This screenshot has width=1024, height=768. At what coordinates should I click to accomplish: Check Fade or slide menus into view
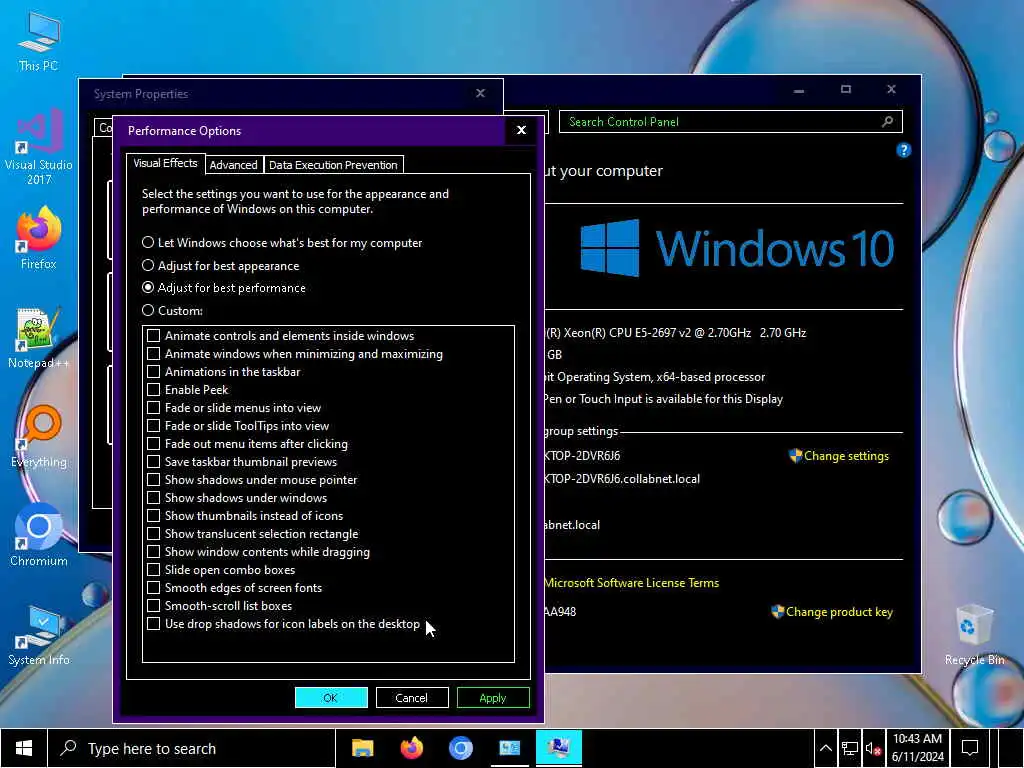(x=153, y=408)
